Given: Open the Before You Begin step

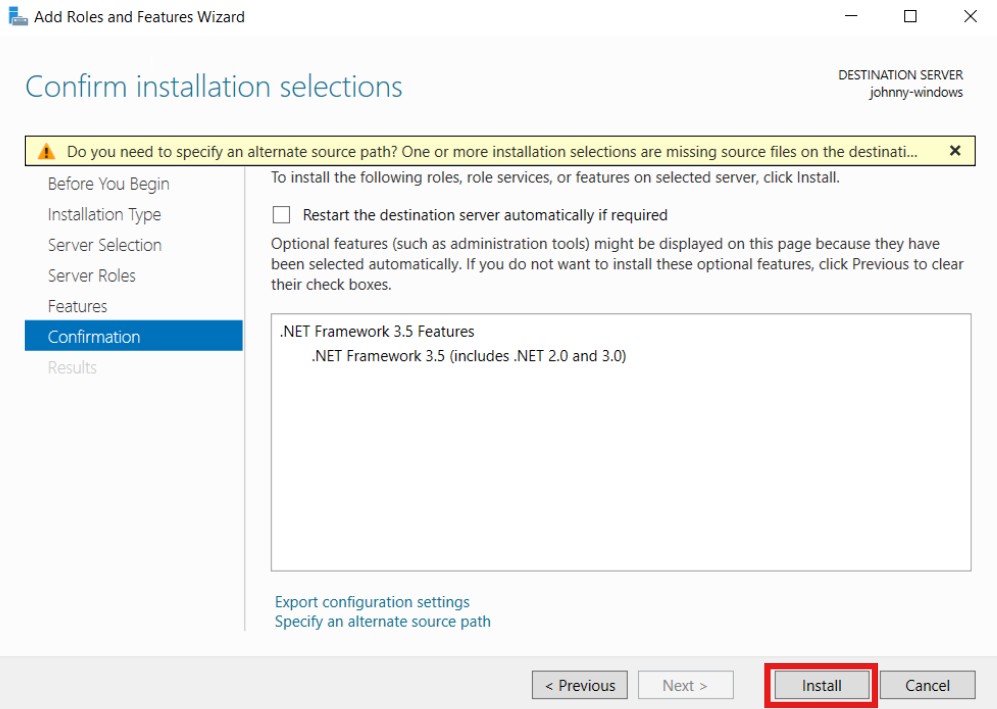Looking at the screenshot, I should (x=108, y=184).
